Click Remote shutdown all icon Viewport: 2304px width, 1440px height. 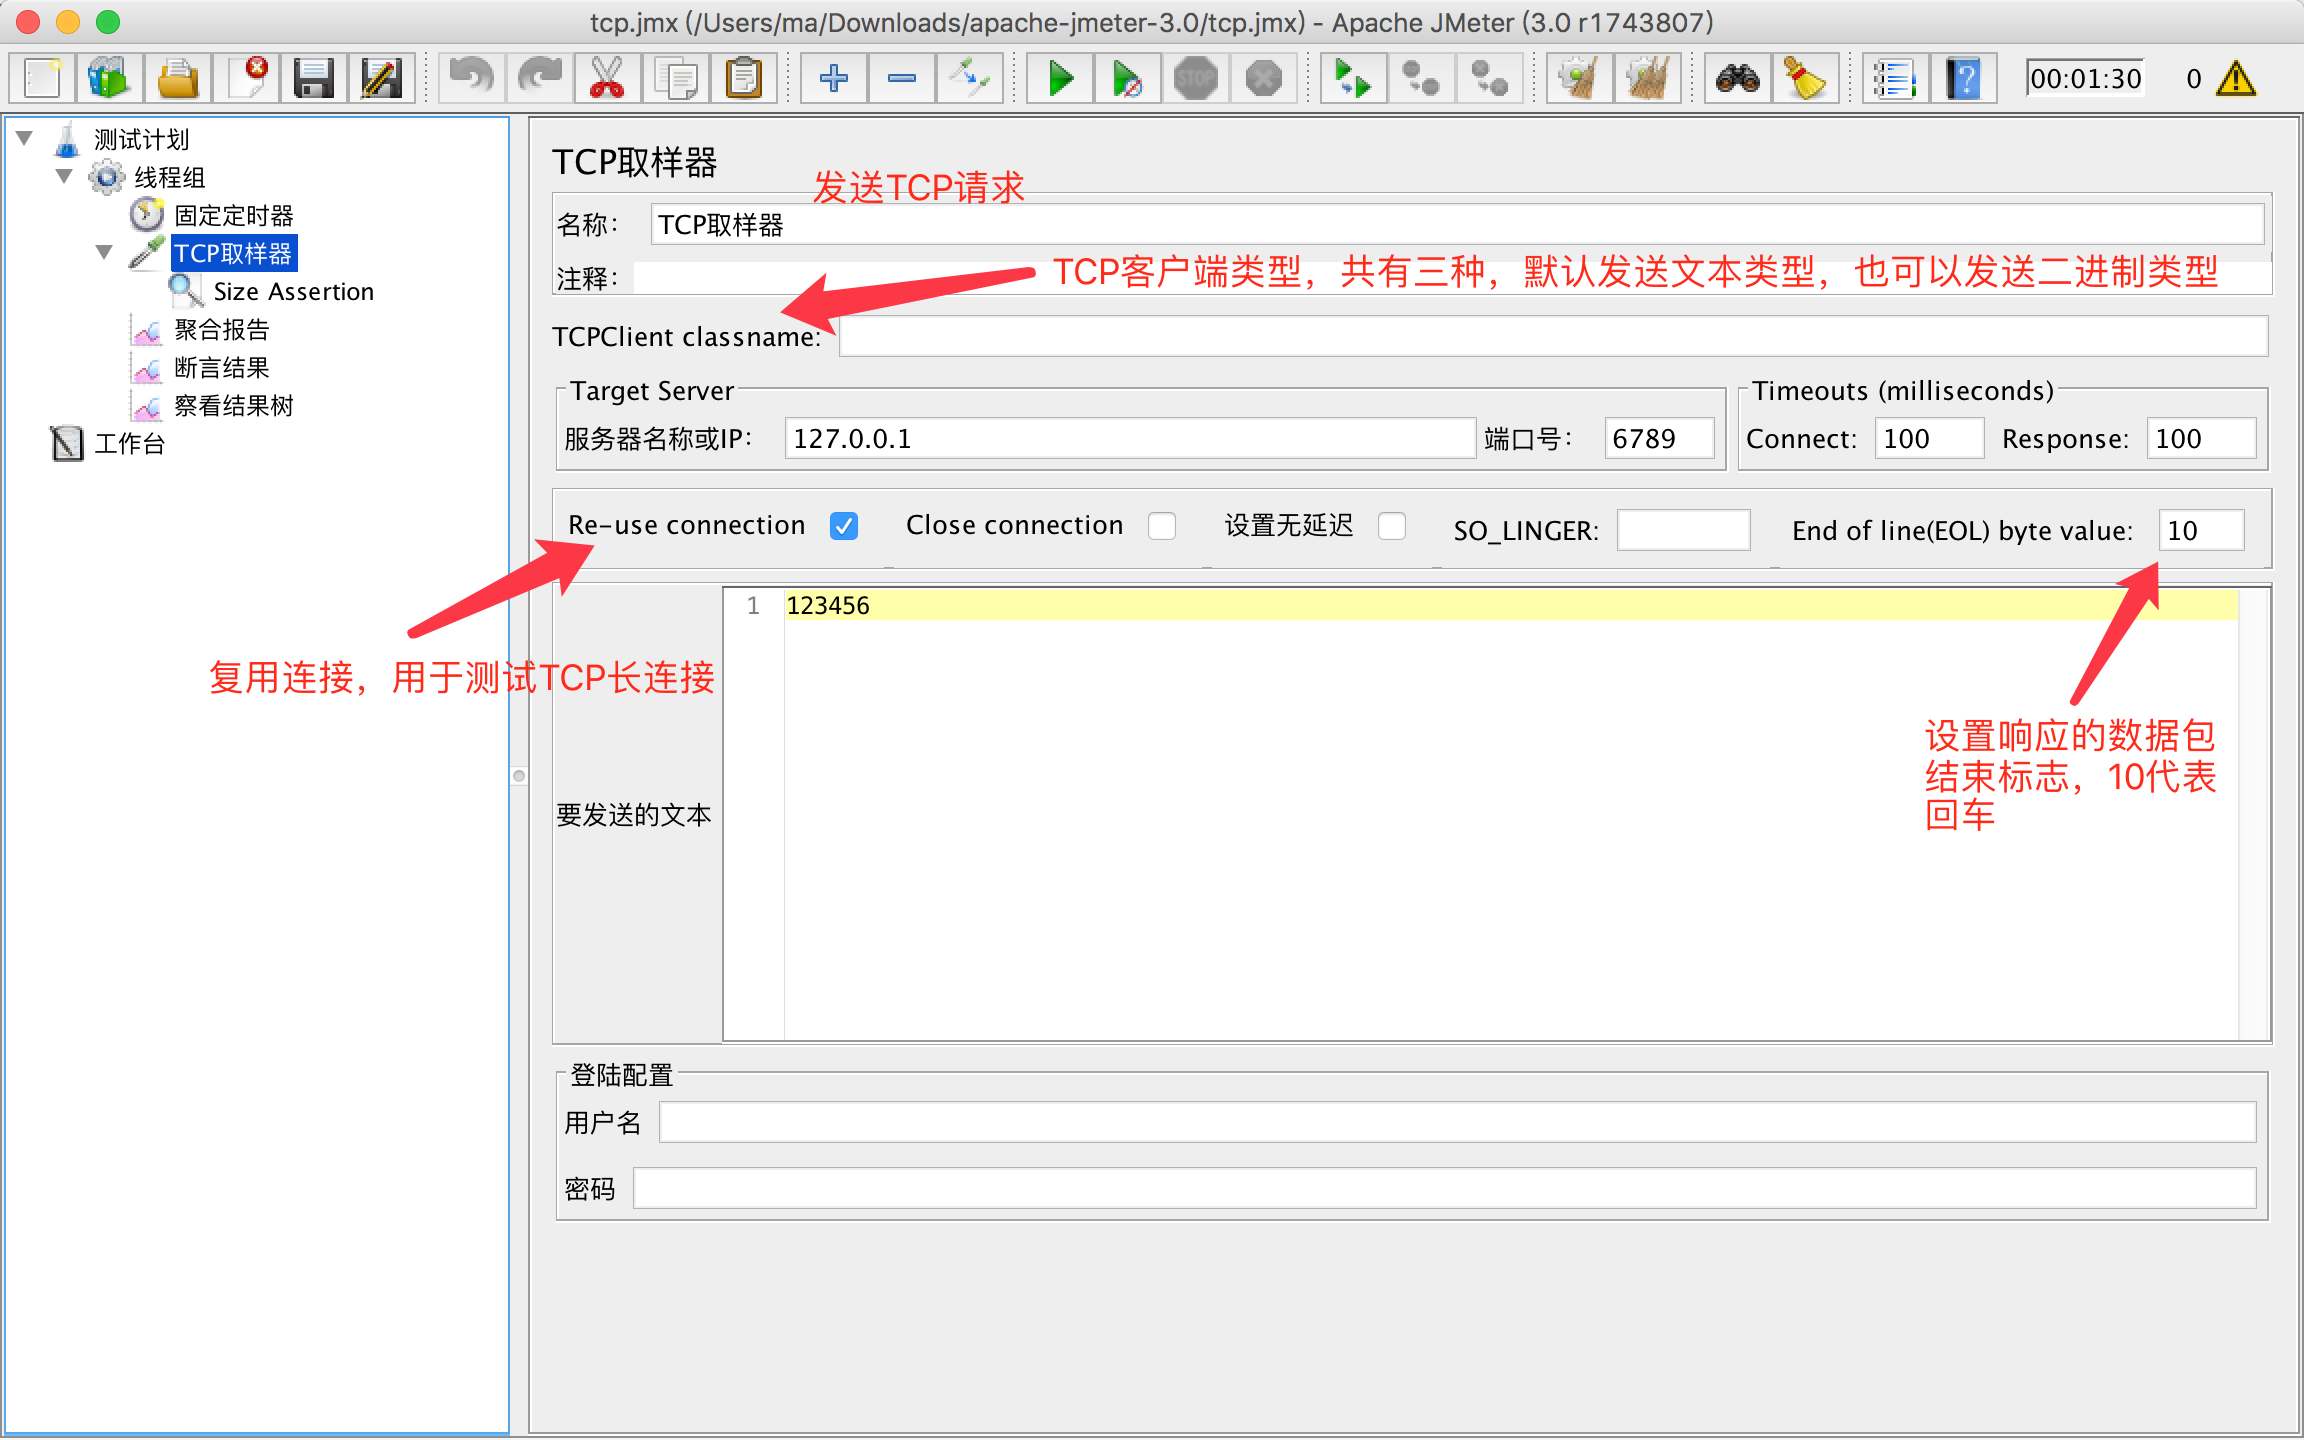[x=1489, y=78]
